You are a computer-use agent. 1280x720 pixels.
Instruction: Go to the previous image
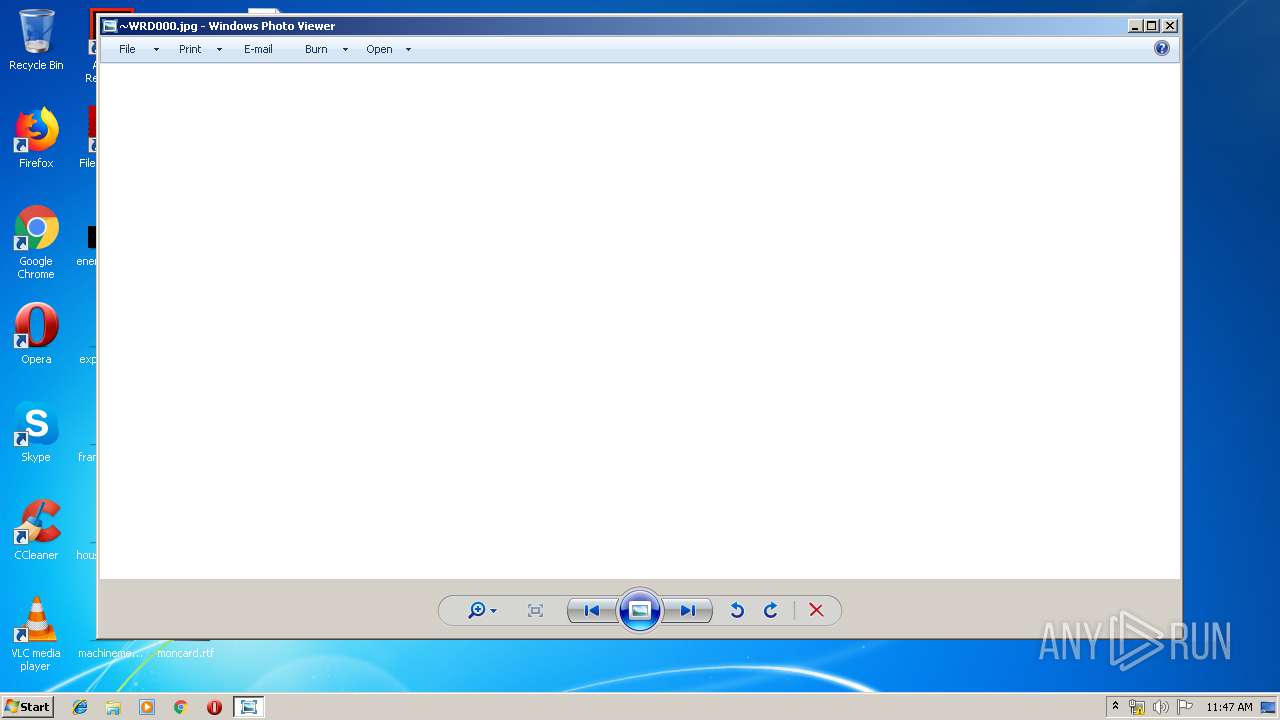click(x=591, y=610)
